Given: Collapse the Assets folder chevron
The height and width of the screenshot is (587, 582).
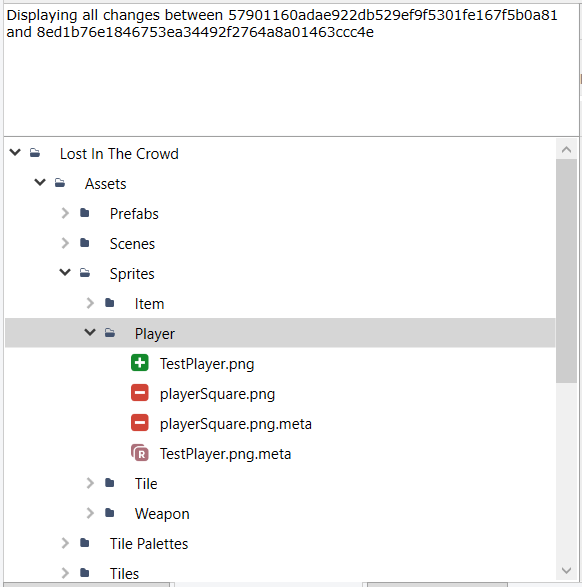Looking at the screenshot, I should [40, 182].
